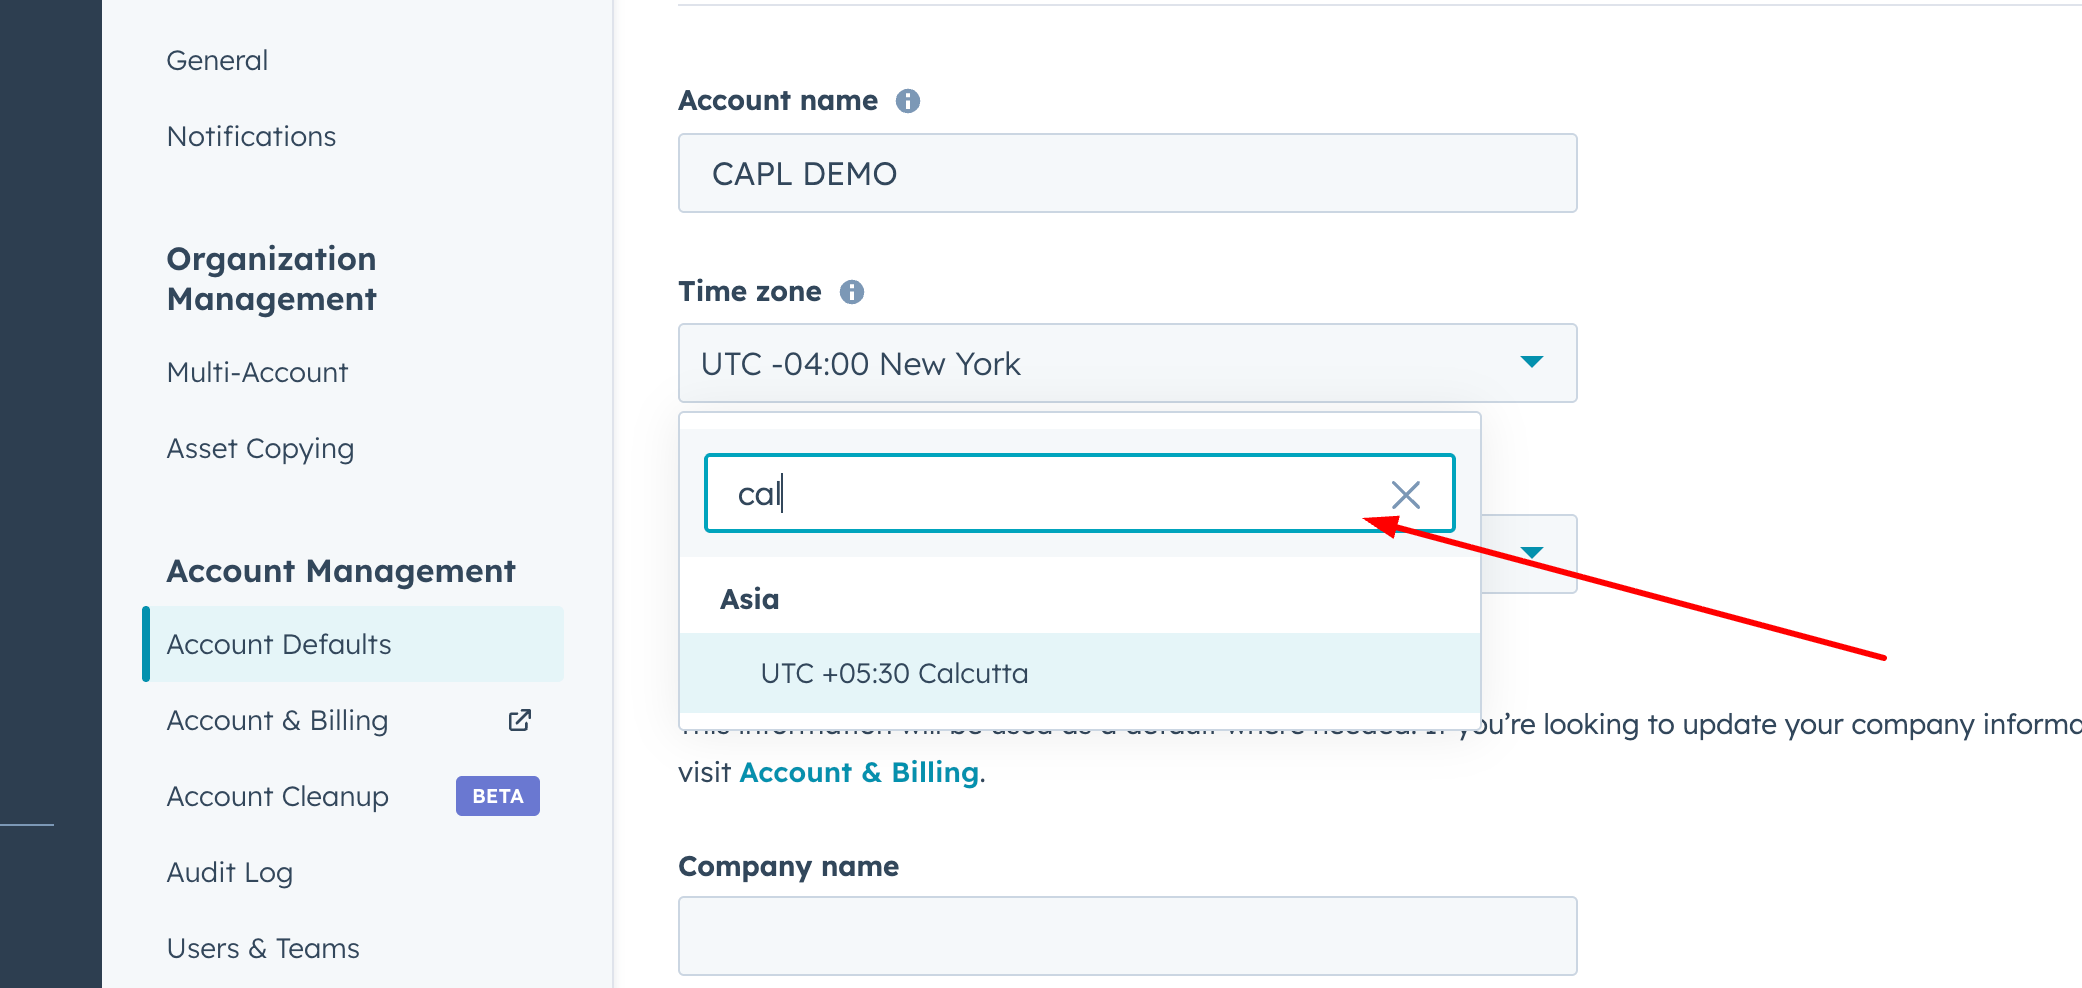Open Asset Copying settings
2082x988 pixels.
(x=260, y=449)
